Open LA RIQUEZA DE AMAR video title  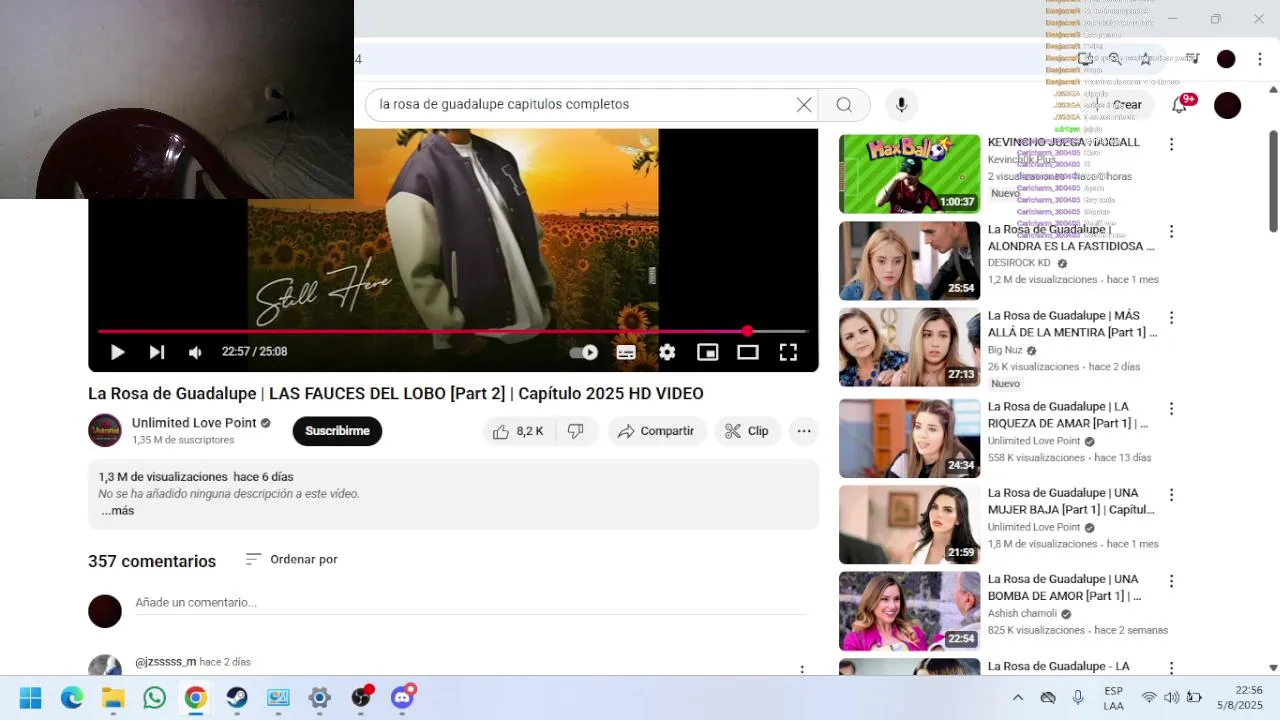pyautogui.click(x=1067, y=415)
